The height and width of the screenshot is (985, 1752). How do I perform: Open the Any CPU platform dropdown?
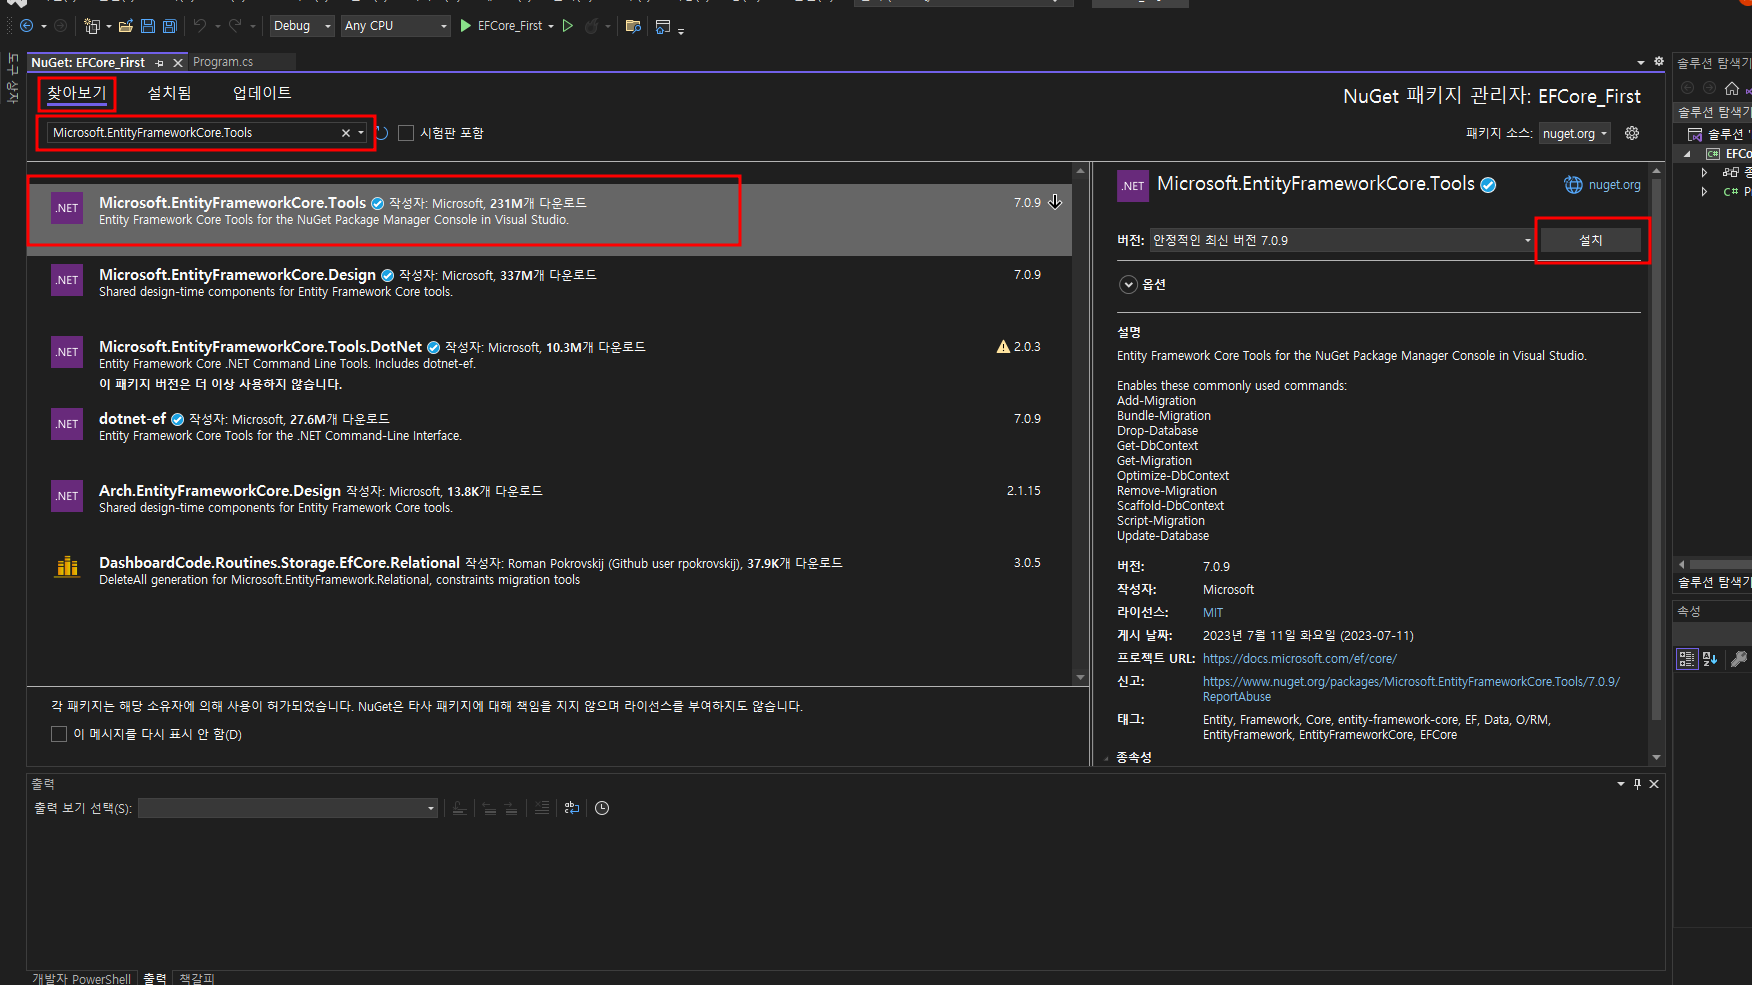coord(395,26)
